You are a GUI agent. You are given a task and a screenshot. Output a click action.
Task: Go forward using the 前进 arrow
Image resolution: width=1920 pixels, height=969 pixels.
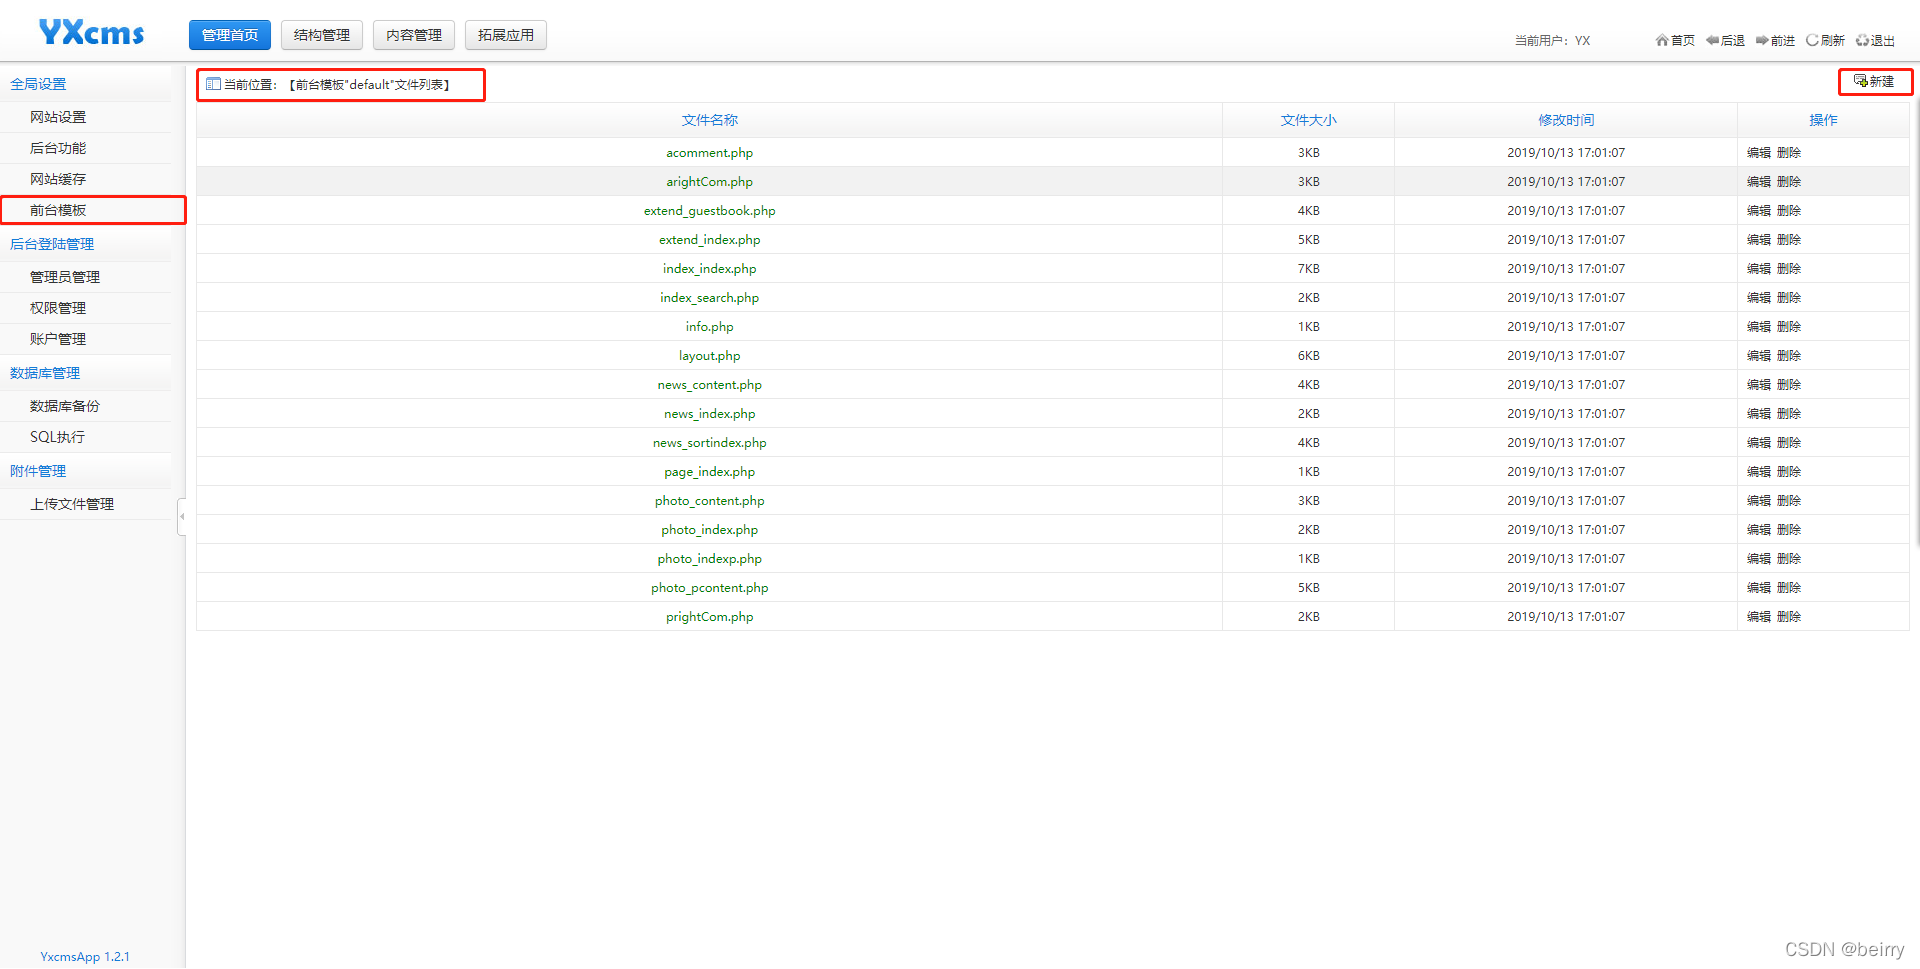(1775, 41)
